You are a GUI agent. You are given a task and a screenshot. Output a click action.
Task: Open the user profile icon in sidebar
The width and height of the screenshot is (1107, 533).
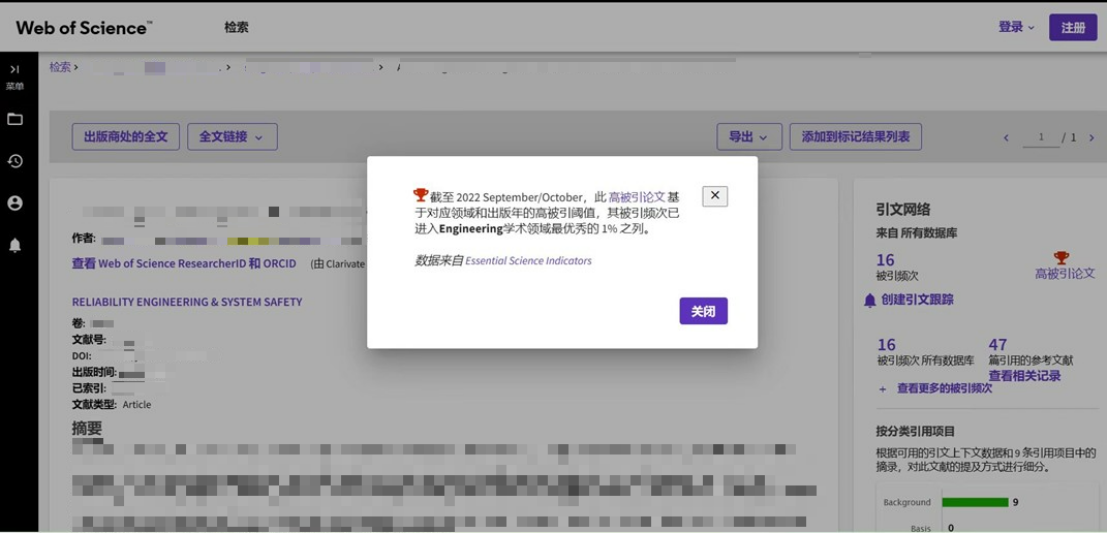[x=15, y=203]
